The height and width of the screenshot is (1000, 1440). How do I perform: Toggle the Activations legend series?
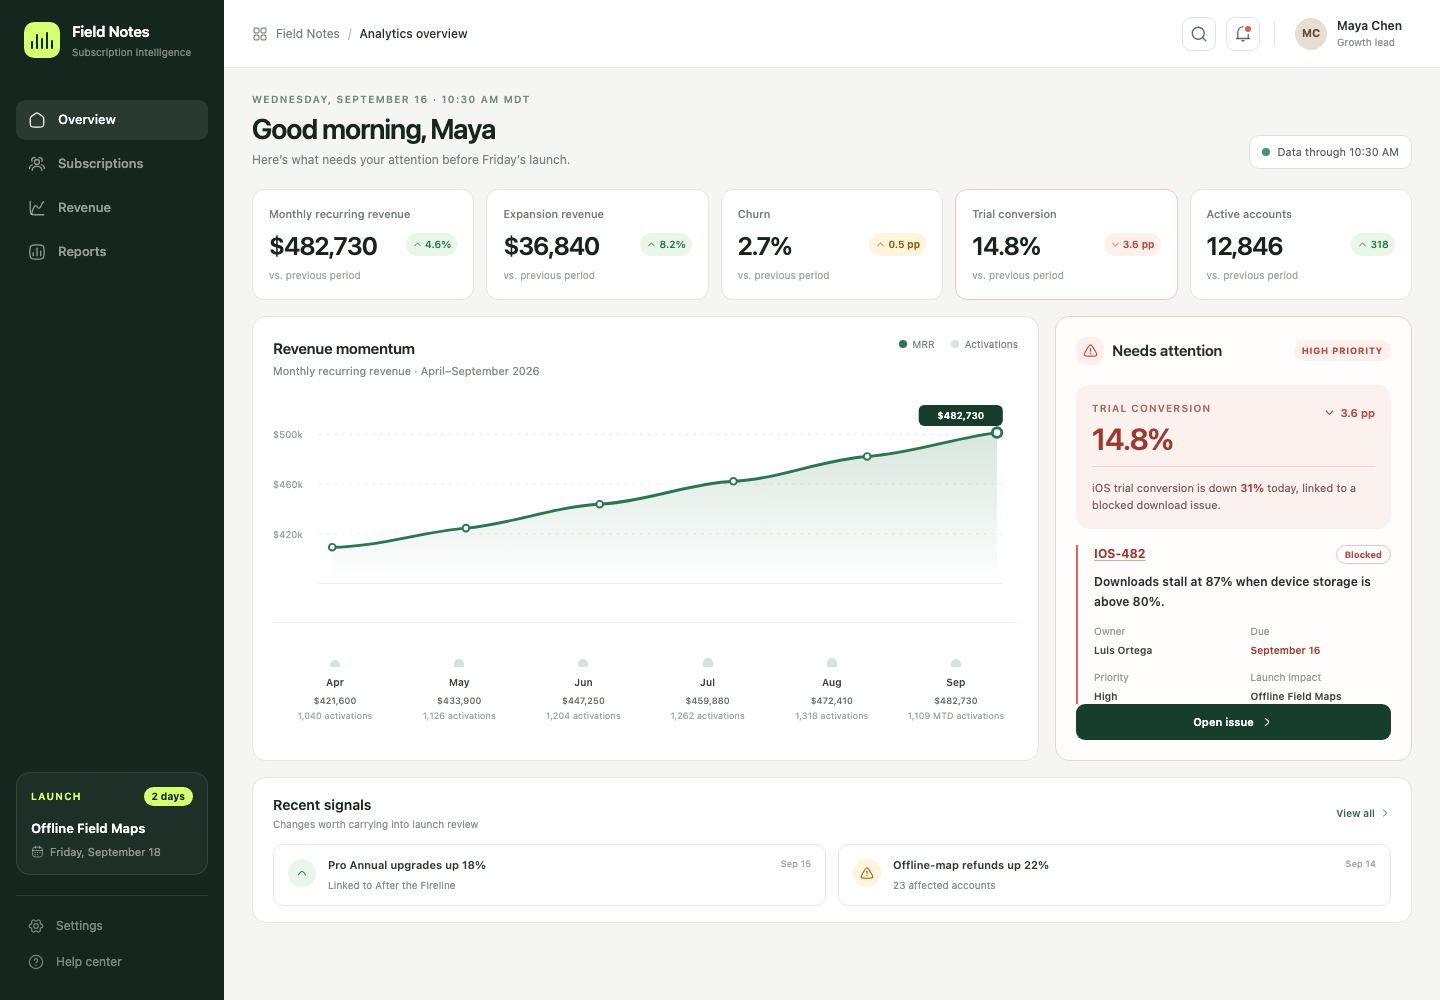(x=985, y=345)
